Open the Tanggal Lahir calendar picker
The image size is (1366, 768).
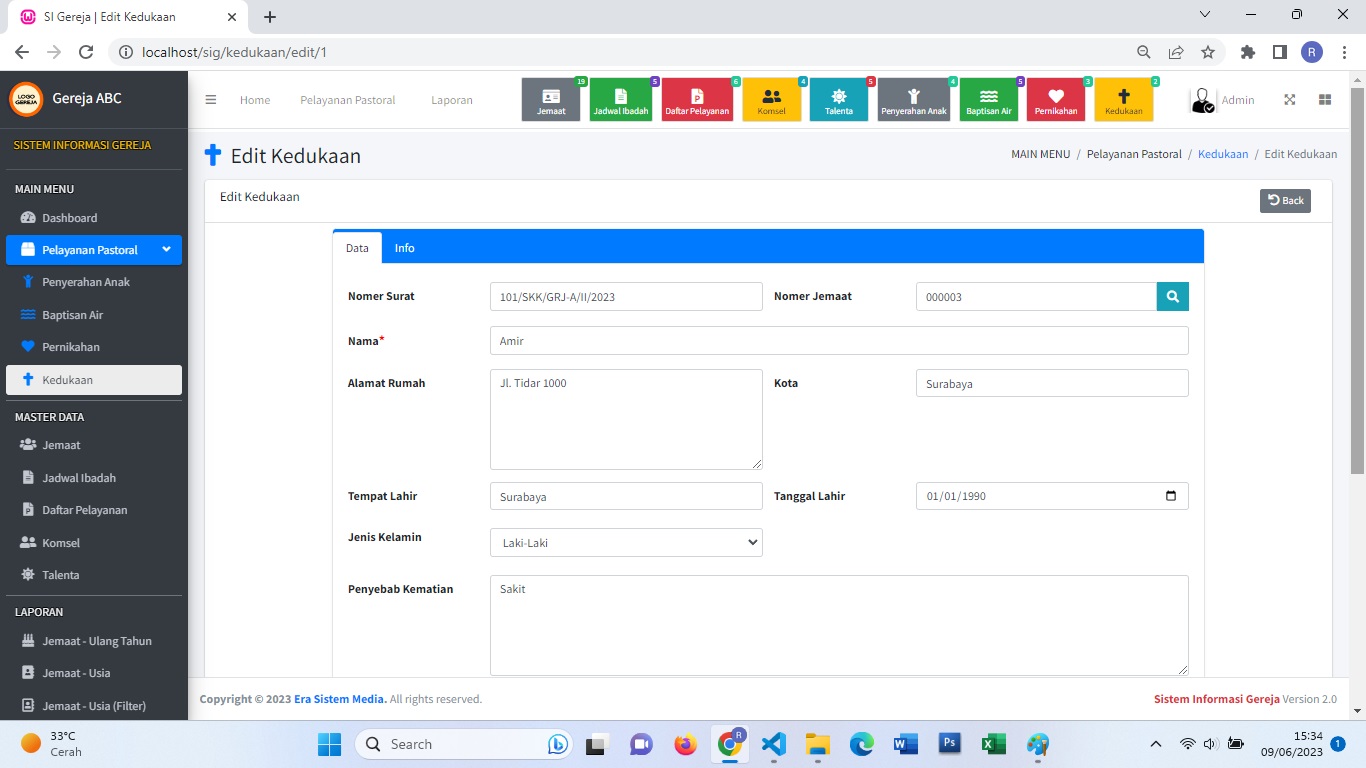click(1171, 496)
